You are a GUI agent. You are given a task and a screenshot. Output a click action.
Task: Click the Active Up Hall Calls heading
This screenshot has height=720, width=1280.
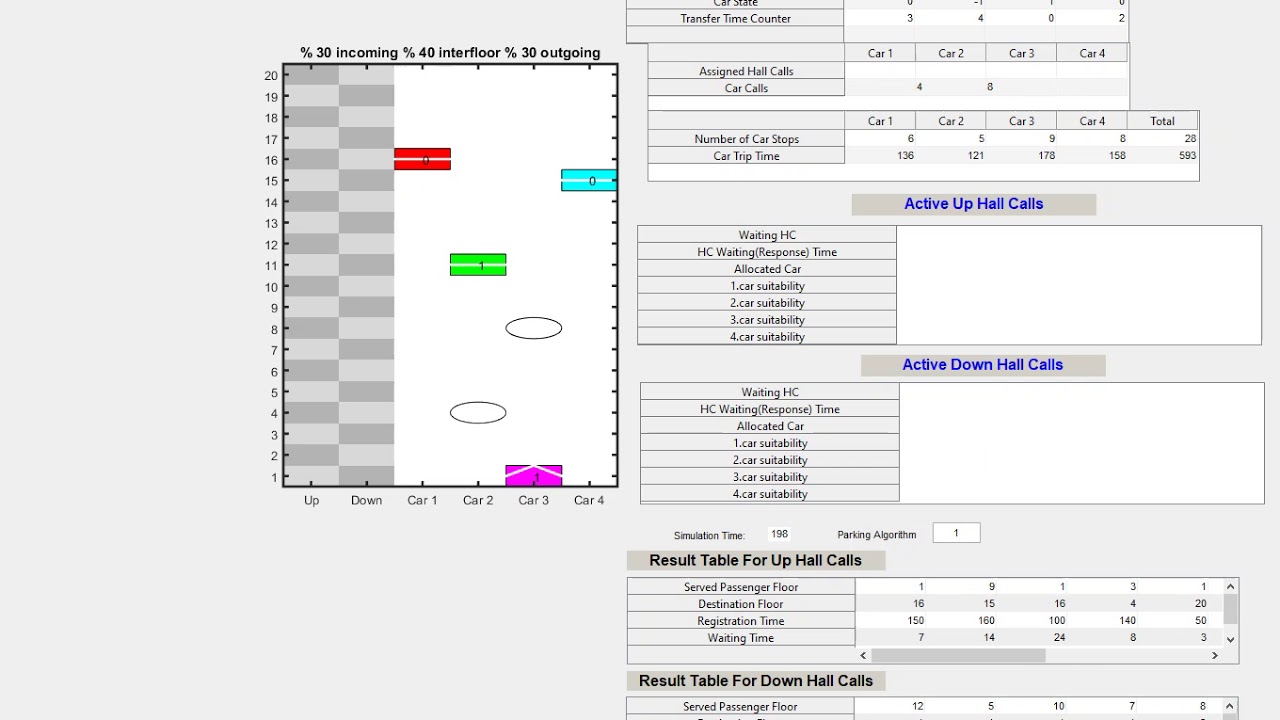974,204
